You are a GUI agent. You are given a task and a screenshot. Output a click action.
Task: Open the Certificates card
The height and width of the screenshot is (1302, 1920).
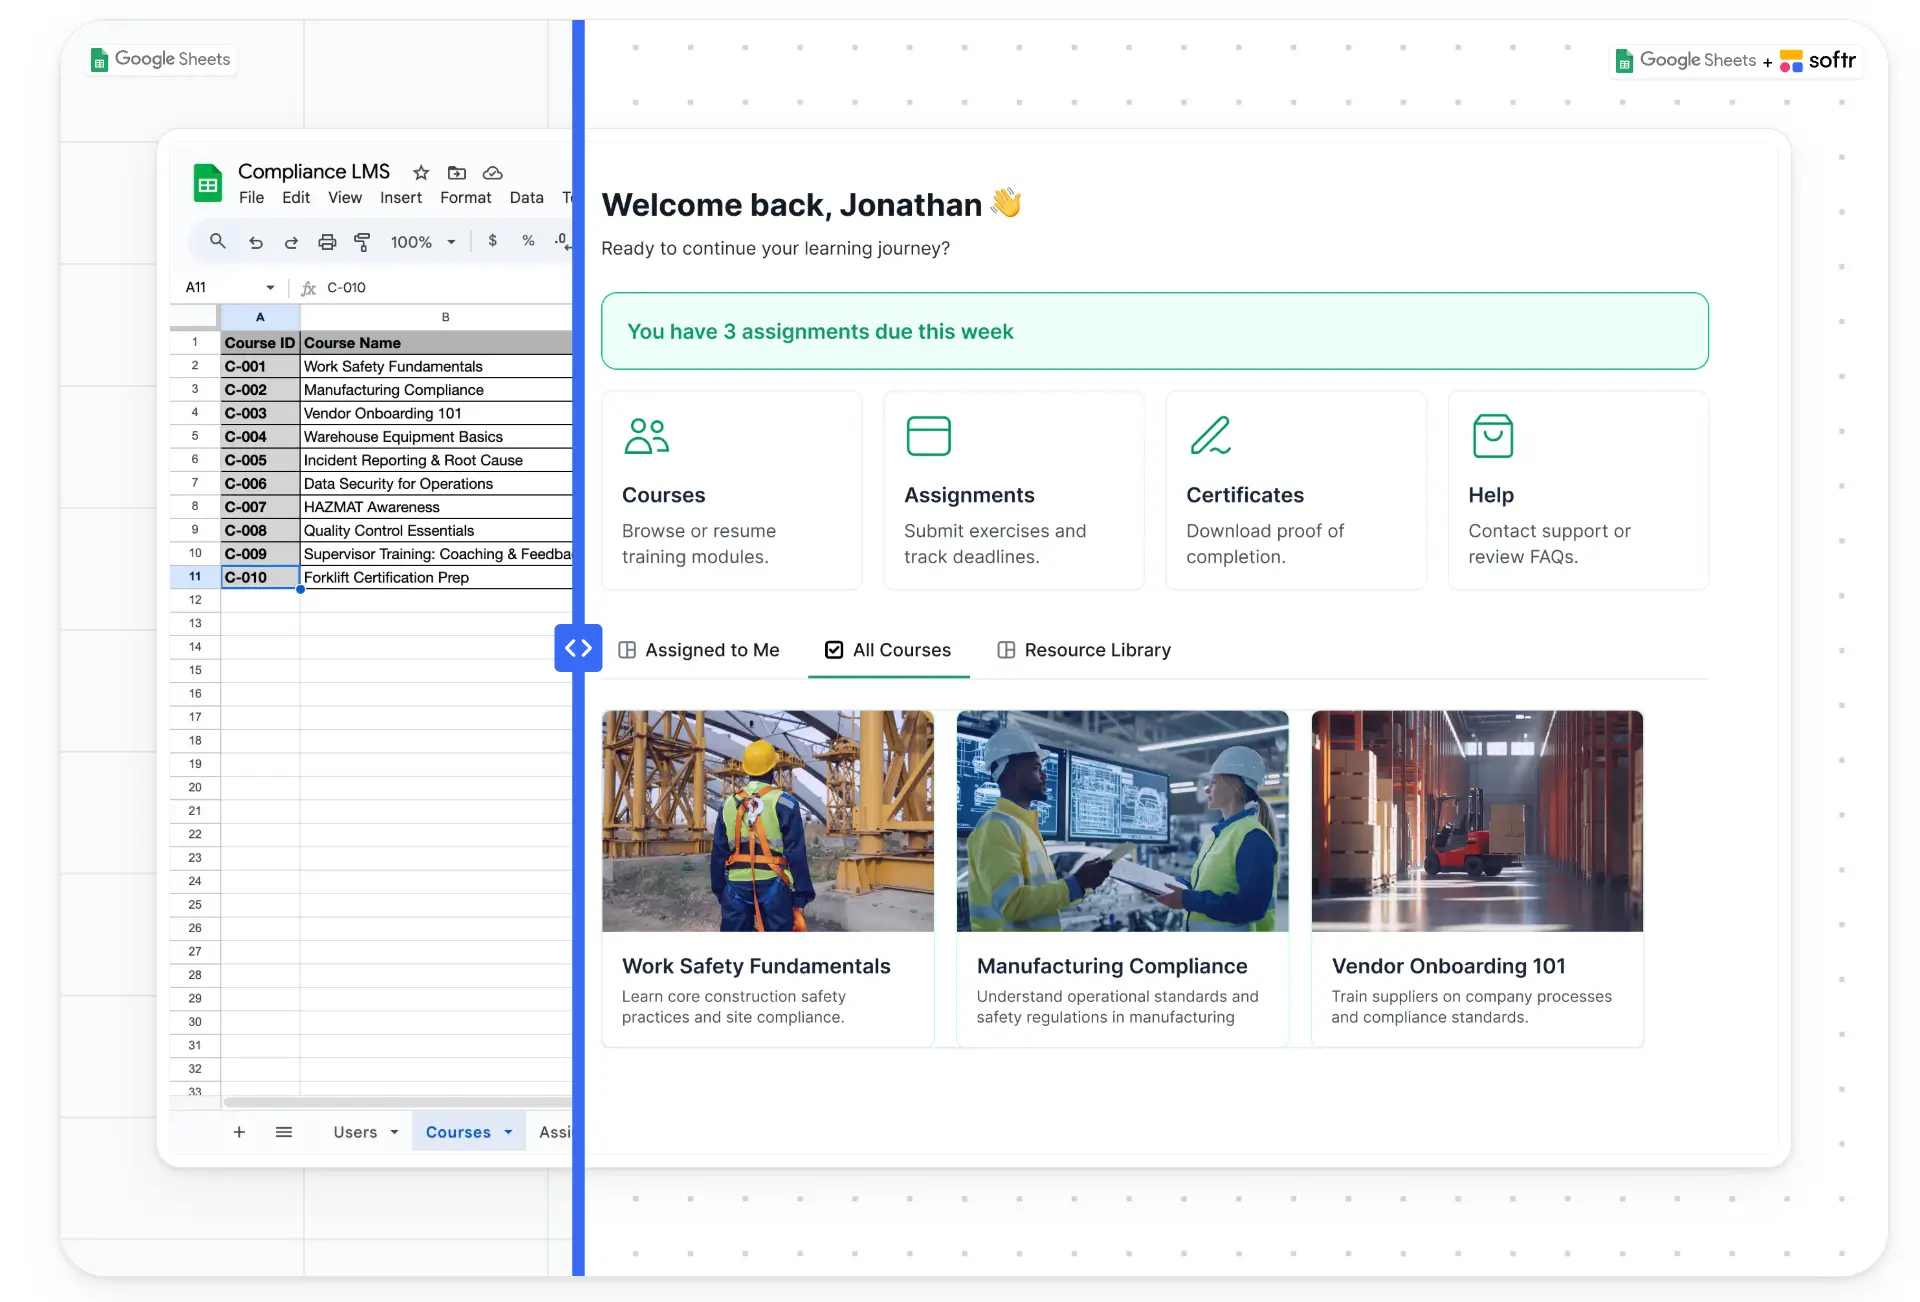click(x=1296, y=490)
